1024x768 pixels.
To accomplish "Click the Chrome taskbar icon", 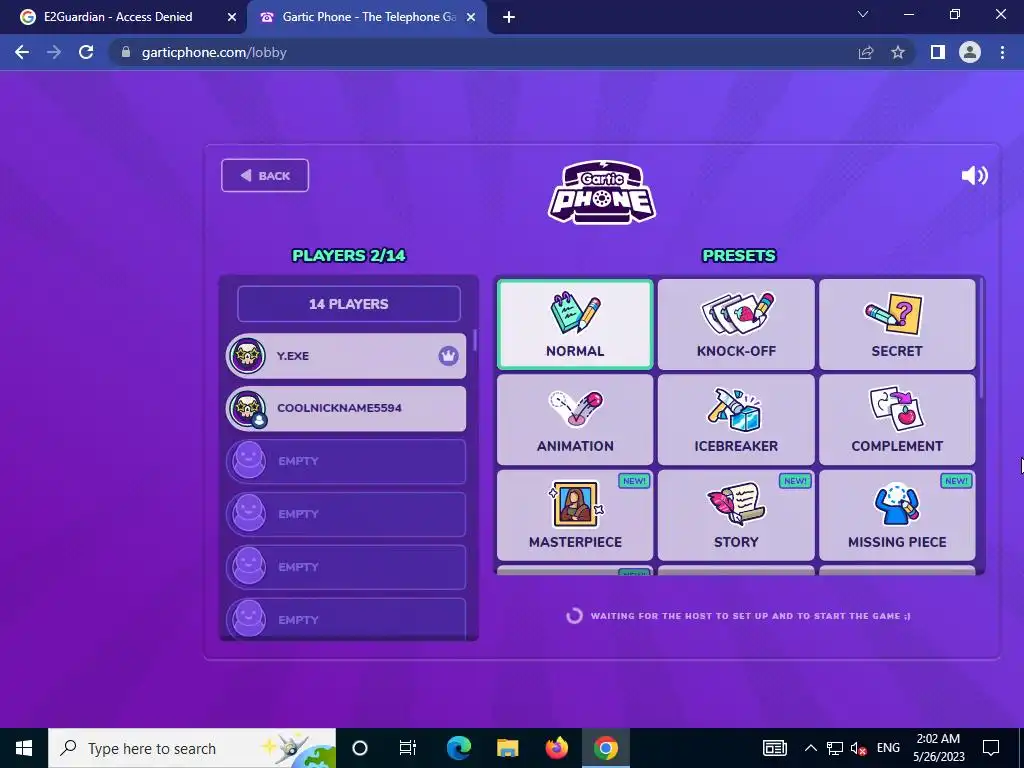I will [605, 748].
